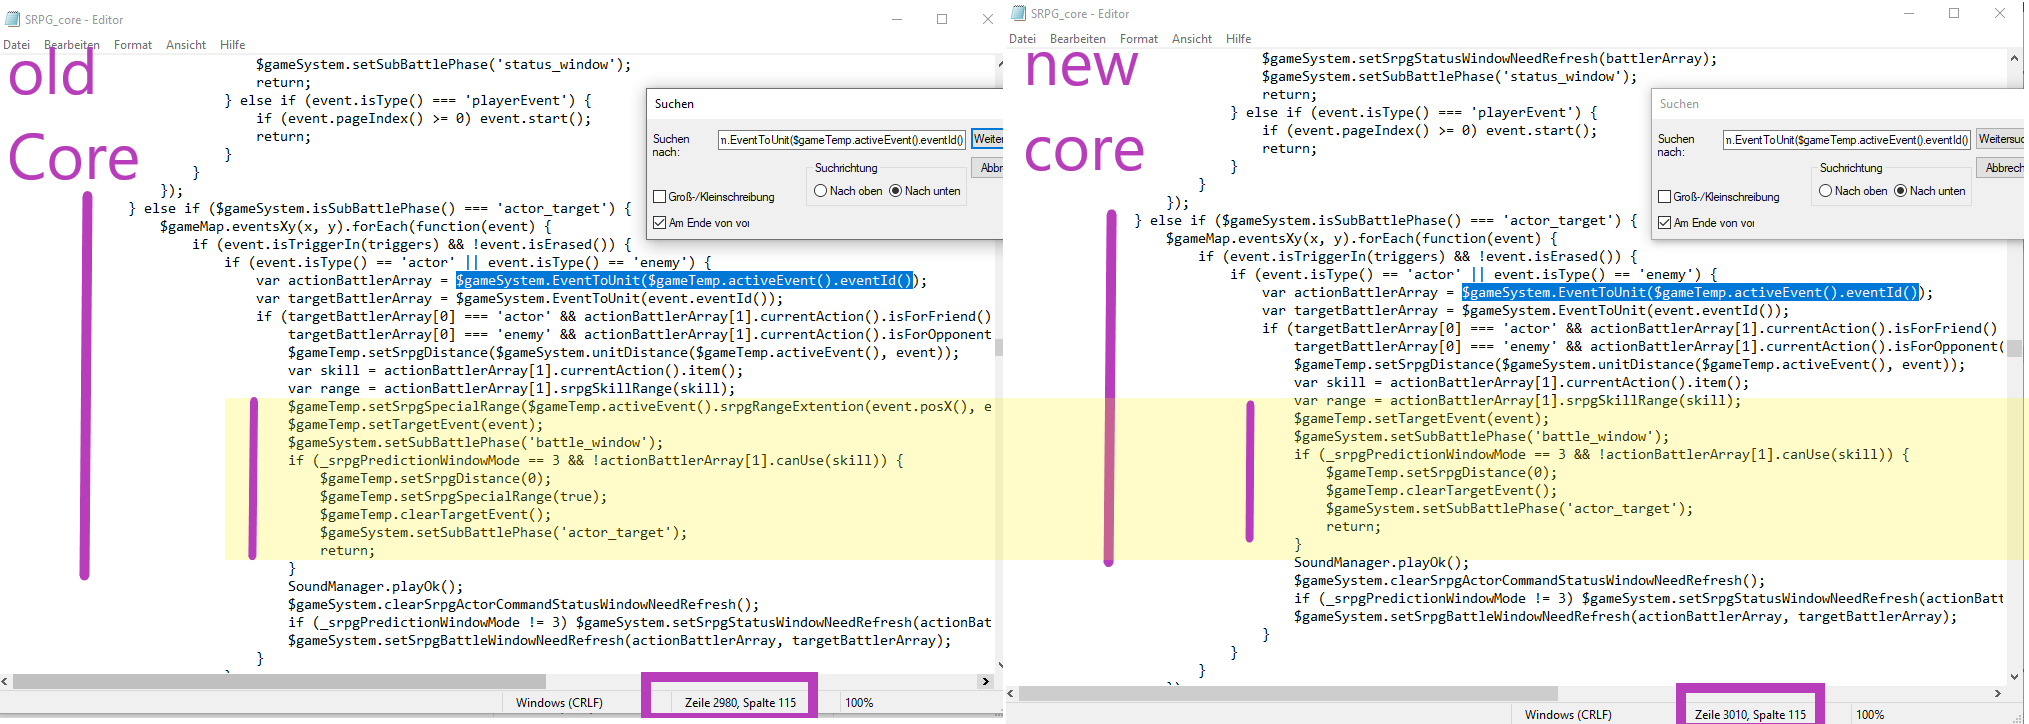Viewport: 2029px width, 724px height.
Task: Open Ansicht menu in right editor window
Action: coord(1192,39)
